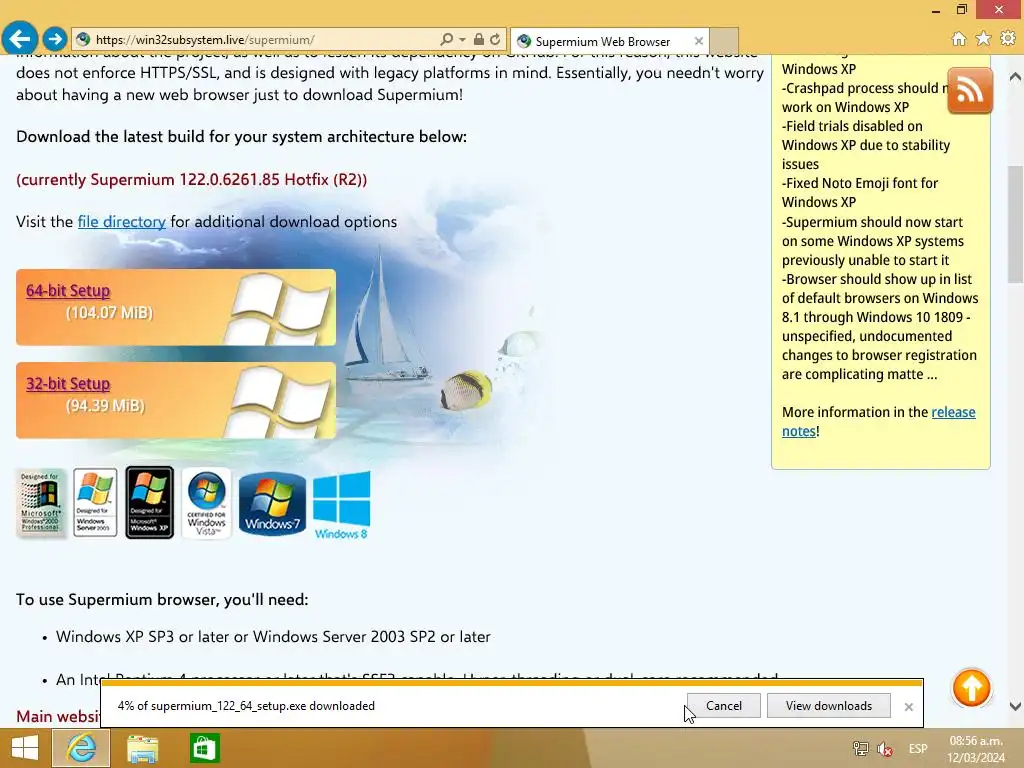Click the network tray icon
Image resolution: width=1024 pixels, height=768 pixels.
tap(861, 749)
